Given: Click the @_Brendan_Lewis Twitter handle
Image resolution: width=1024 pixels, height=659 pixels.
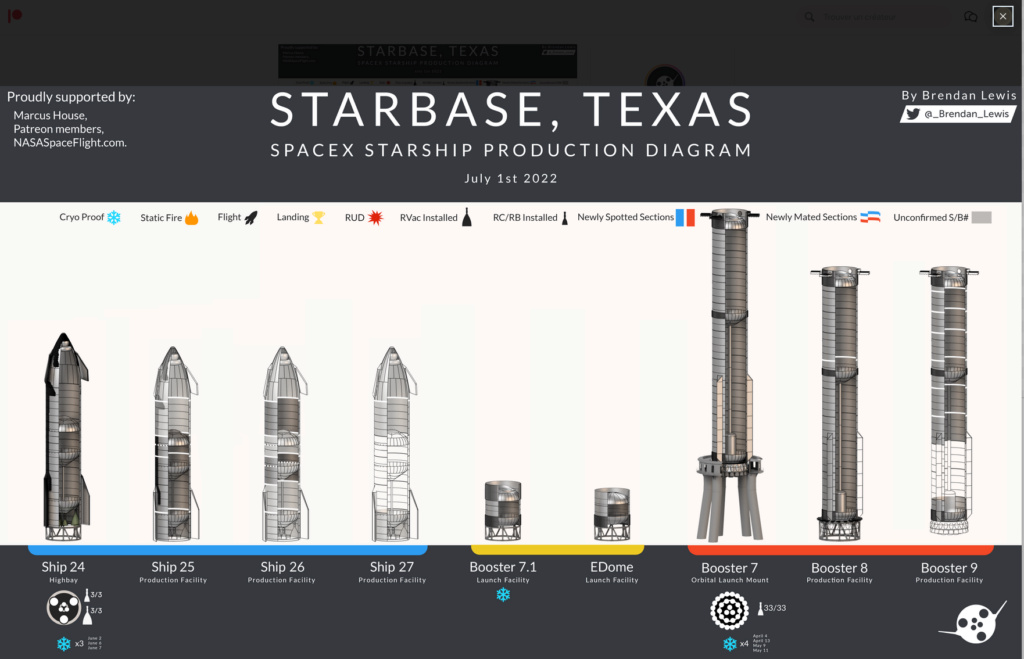Looking at the screenshot, I should (x=967, y=114).
